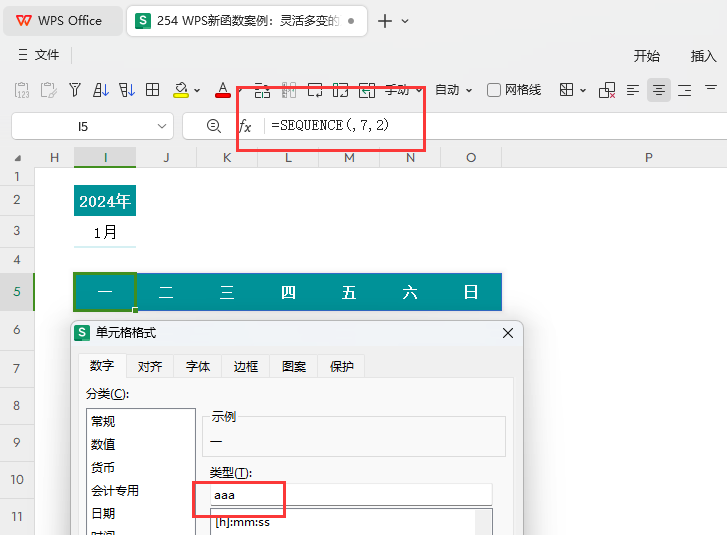Viewport: 727px width, 535px height.
Task: Open the WPS Office home tab
Action: coord(63,21)
